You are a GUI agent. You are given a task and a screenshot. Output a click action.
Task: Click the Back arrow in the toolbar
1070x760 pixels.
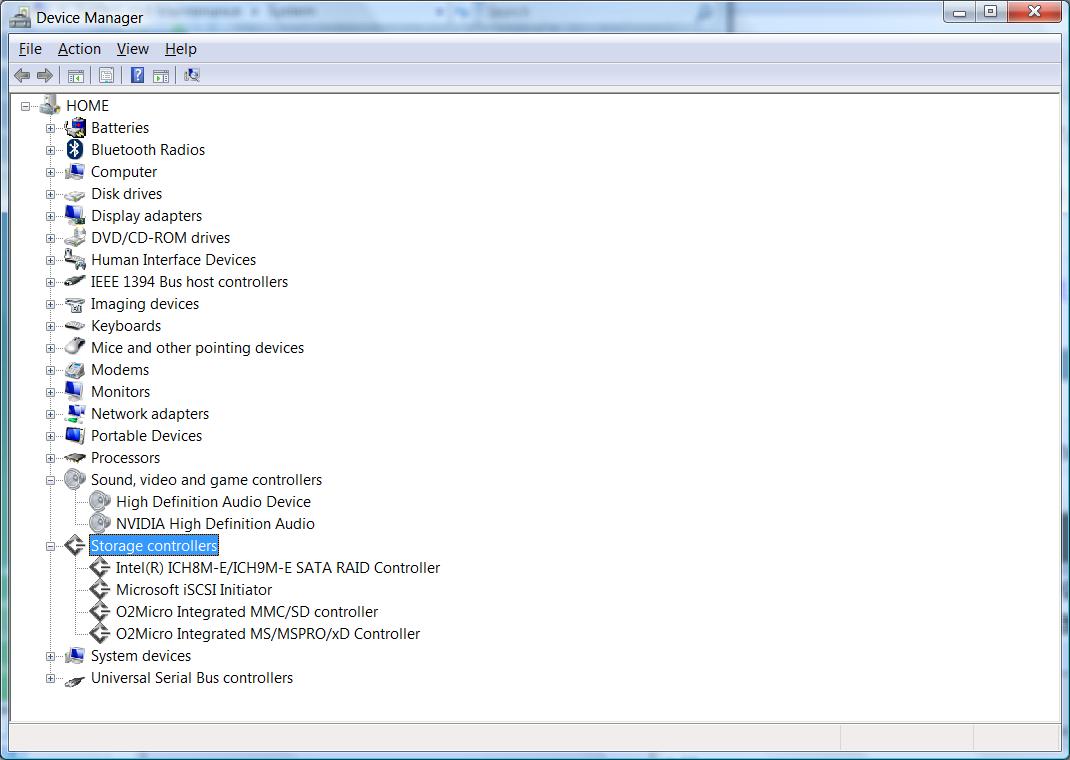click(x=22, y=75)
